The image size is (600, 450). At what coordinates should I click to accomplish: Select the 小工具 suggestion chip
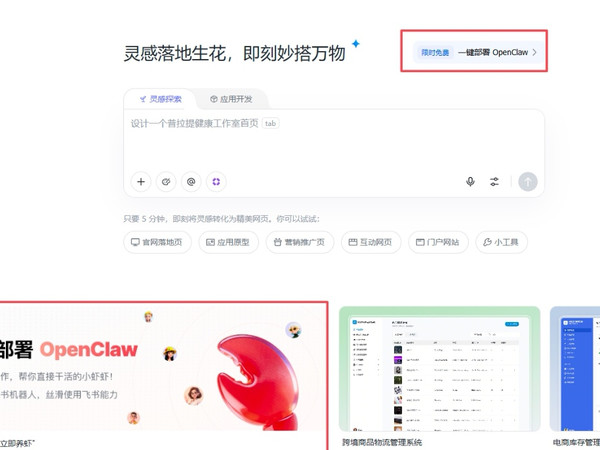click(x=502, y=242)
